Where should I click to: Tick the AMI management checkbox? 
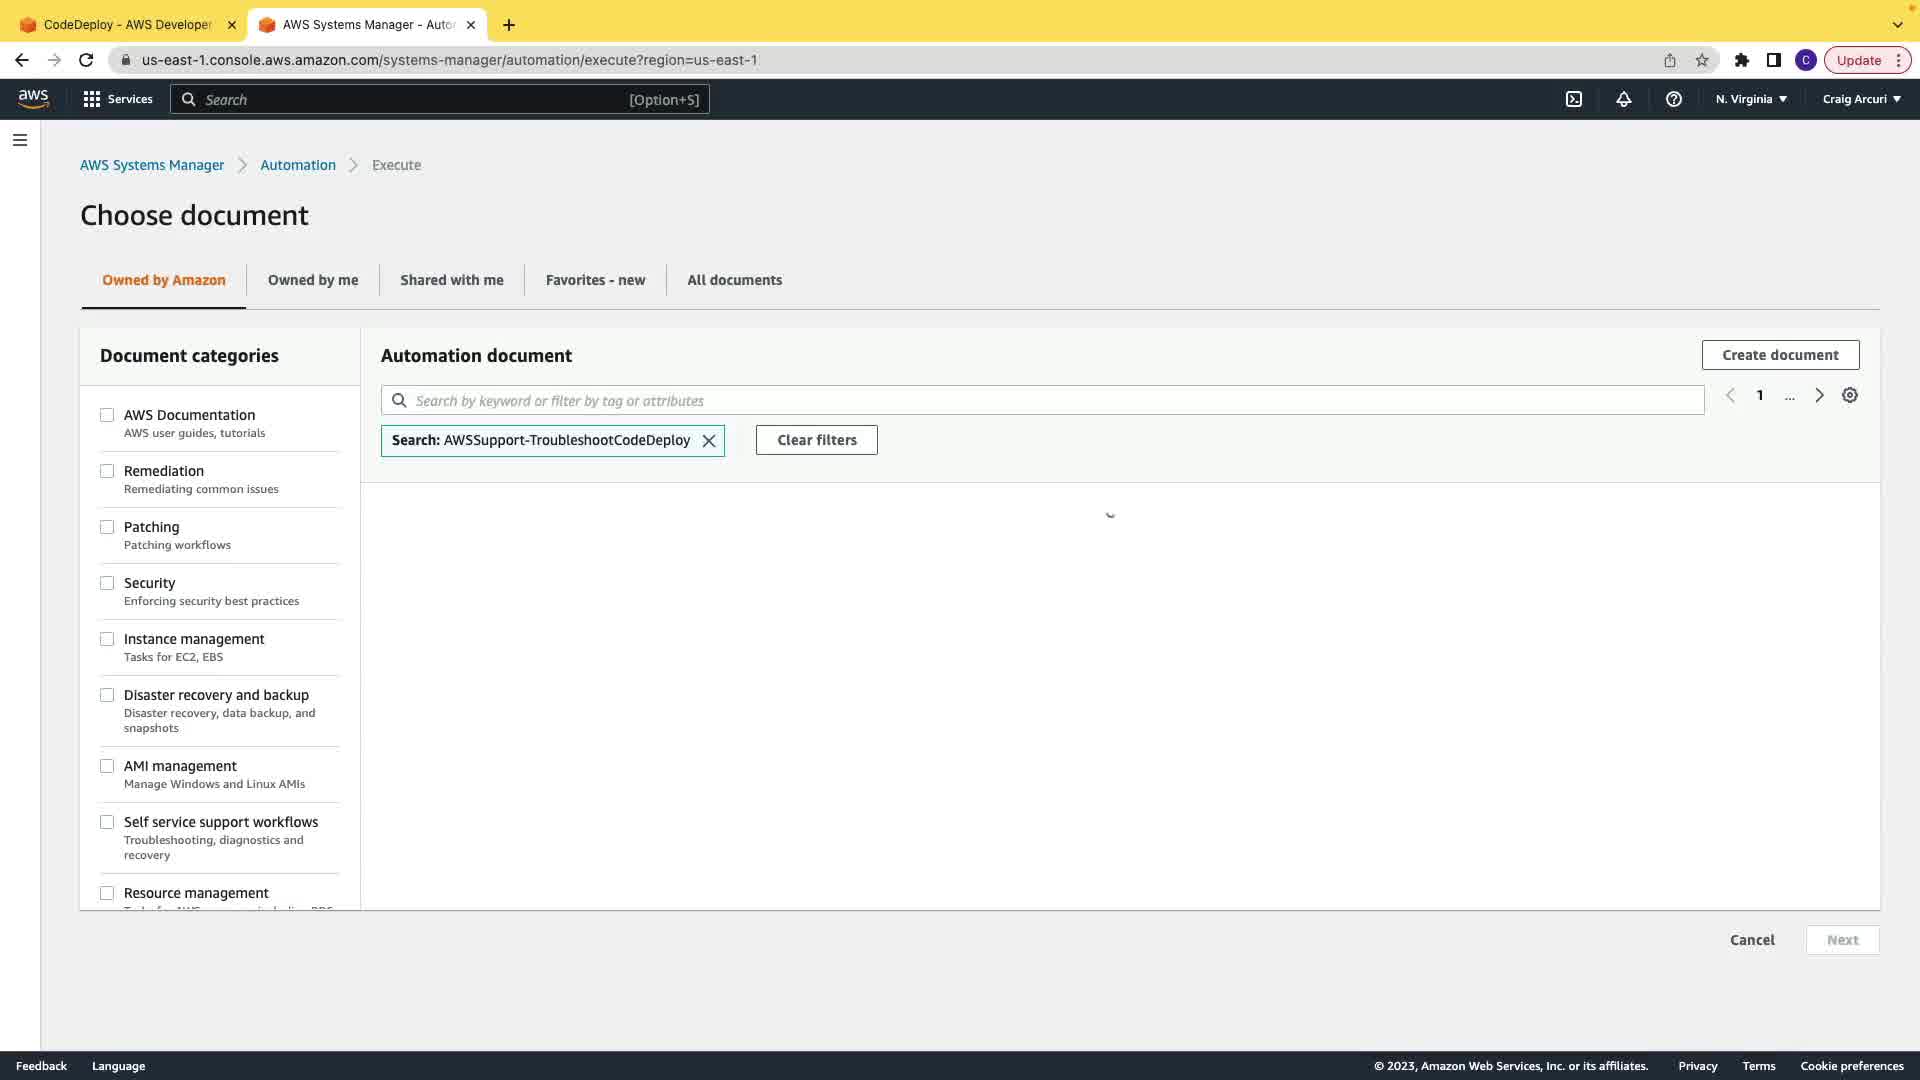107,766
